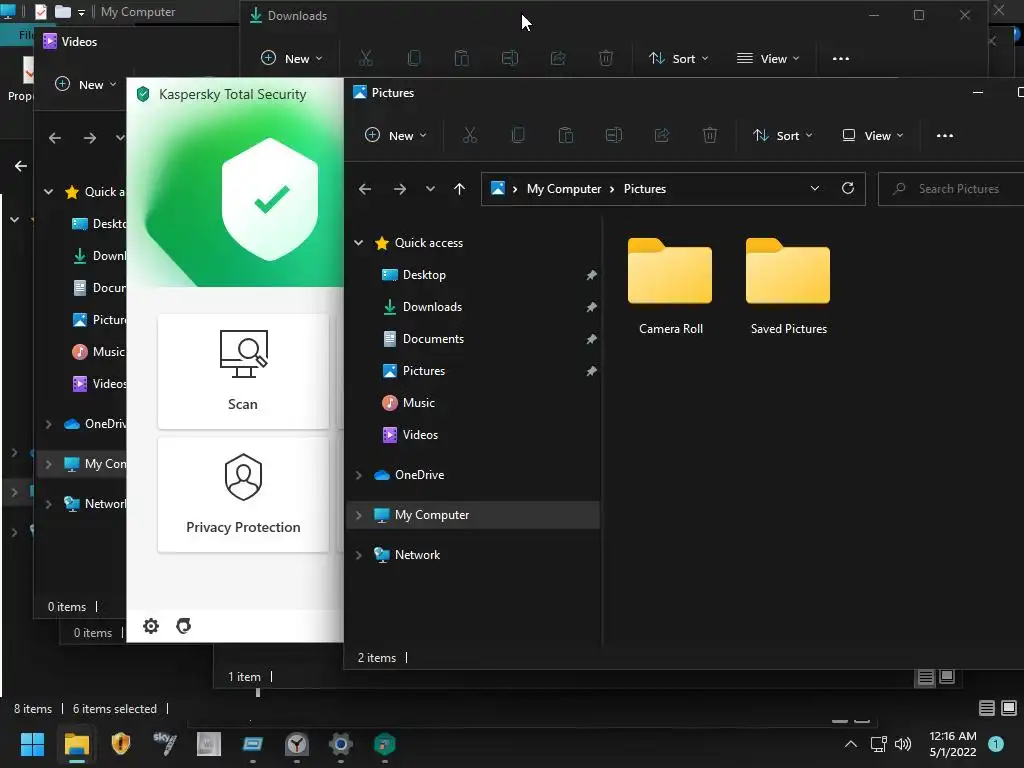
Task: Expand Network in Videos window sidebar
Action: (48, 504)
